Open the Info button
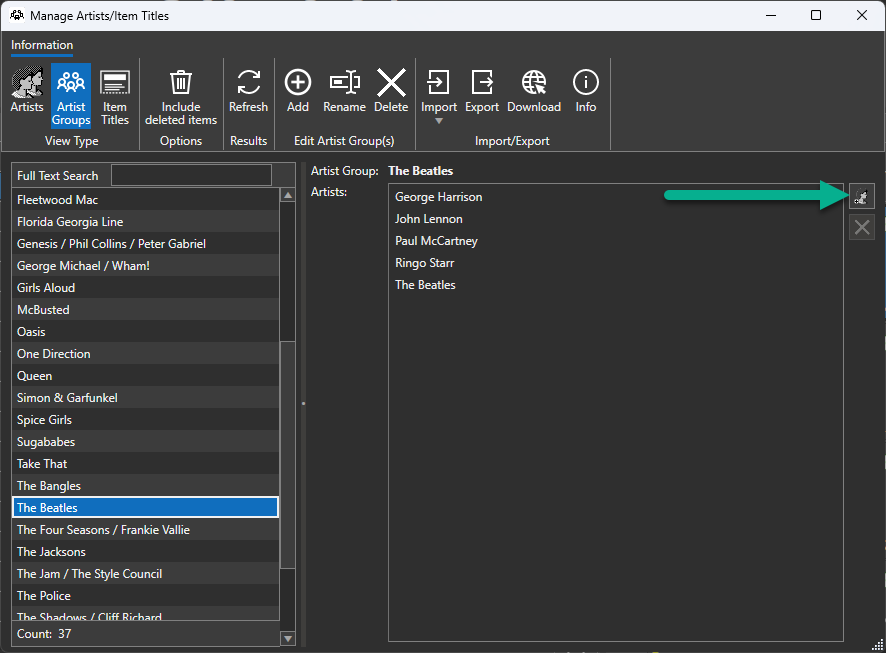Screen dimensions: 886x653 [x=585, y=90]
